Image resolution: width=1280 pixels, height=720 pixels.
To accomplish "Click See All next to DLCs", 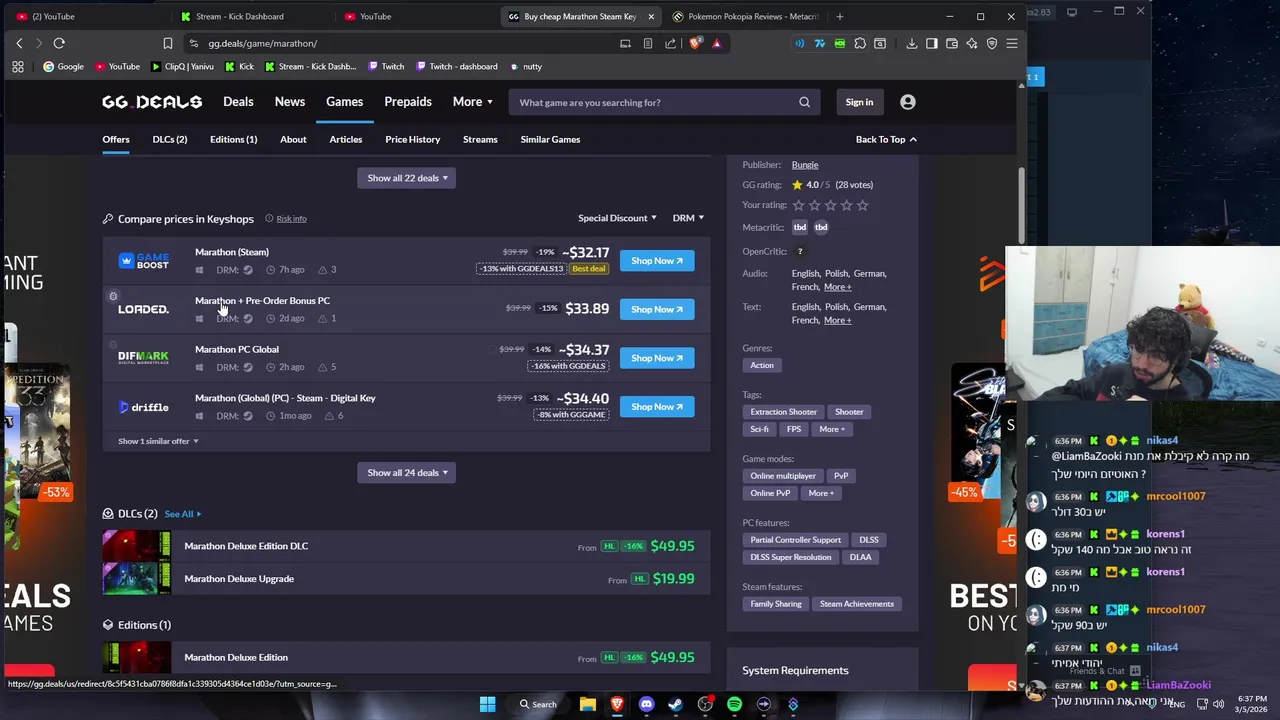I will (x=182, y=514).
